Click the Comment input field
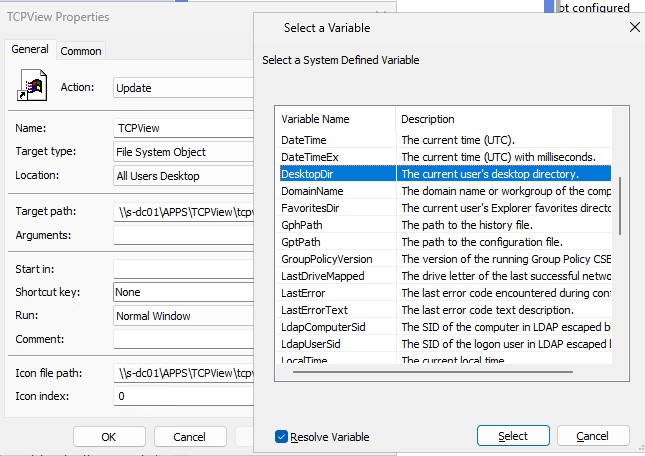 click(183, 339)
